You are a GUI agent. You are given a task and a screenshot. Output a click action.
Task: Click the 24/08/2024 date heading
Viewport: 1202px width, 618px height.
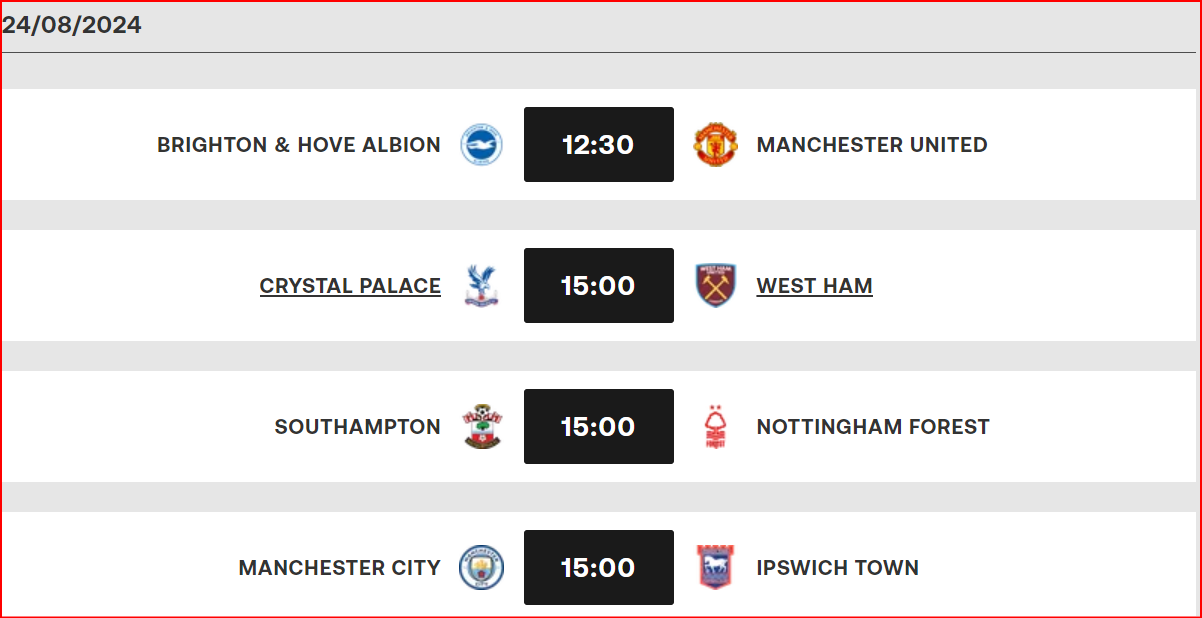71,26
